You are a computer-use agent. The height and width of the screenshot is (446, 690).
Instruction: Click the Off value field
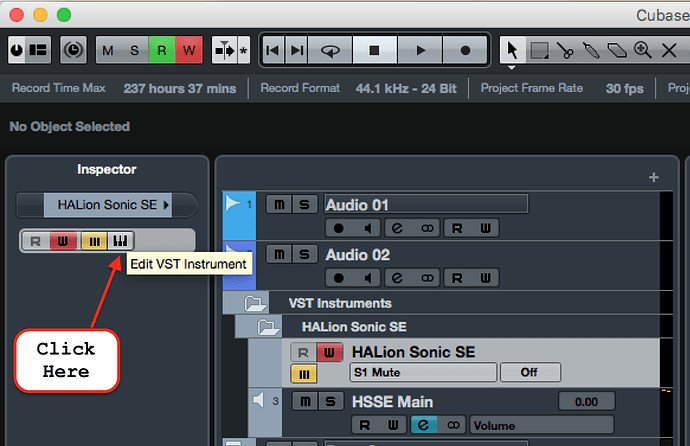(x=530, y=372)
